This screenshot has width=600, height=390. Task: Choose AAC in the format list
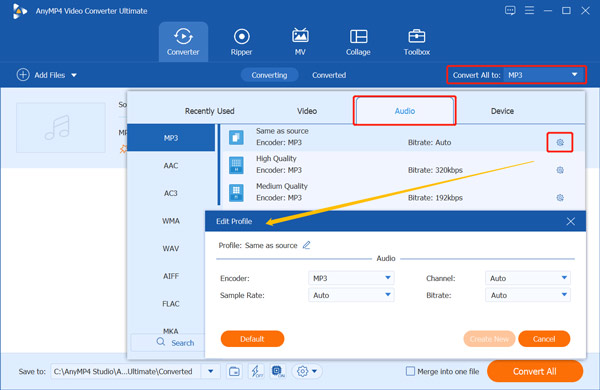click(x=171, y=165)
